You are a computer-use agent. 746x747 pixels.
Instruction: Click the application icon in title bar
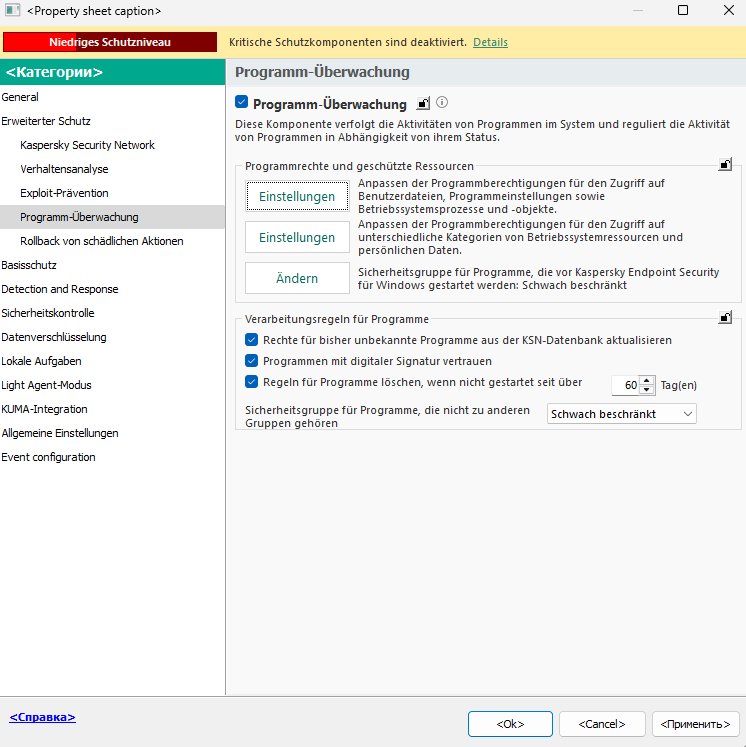tap(12, 11)
